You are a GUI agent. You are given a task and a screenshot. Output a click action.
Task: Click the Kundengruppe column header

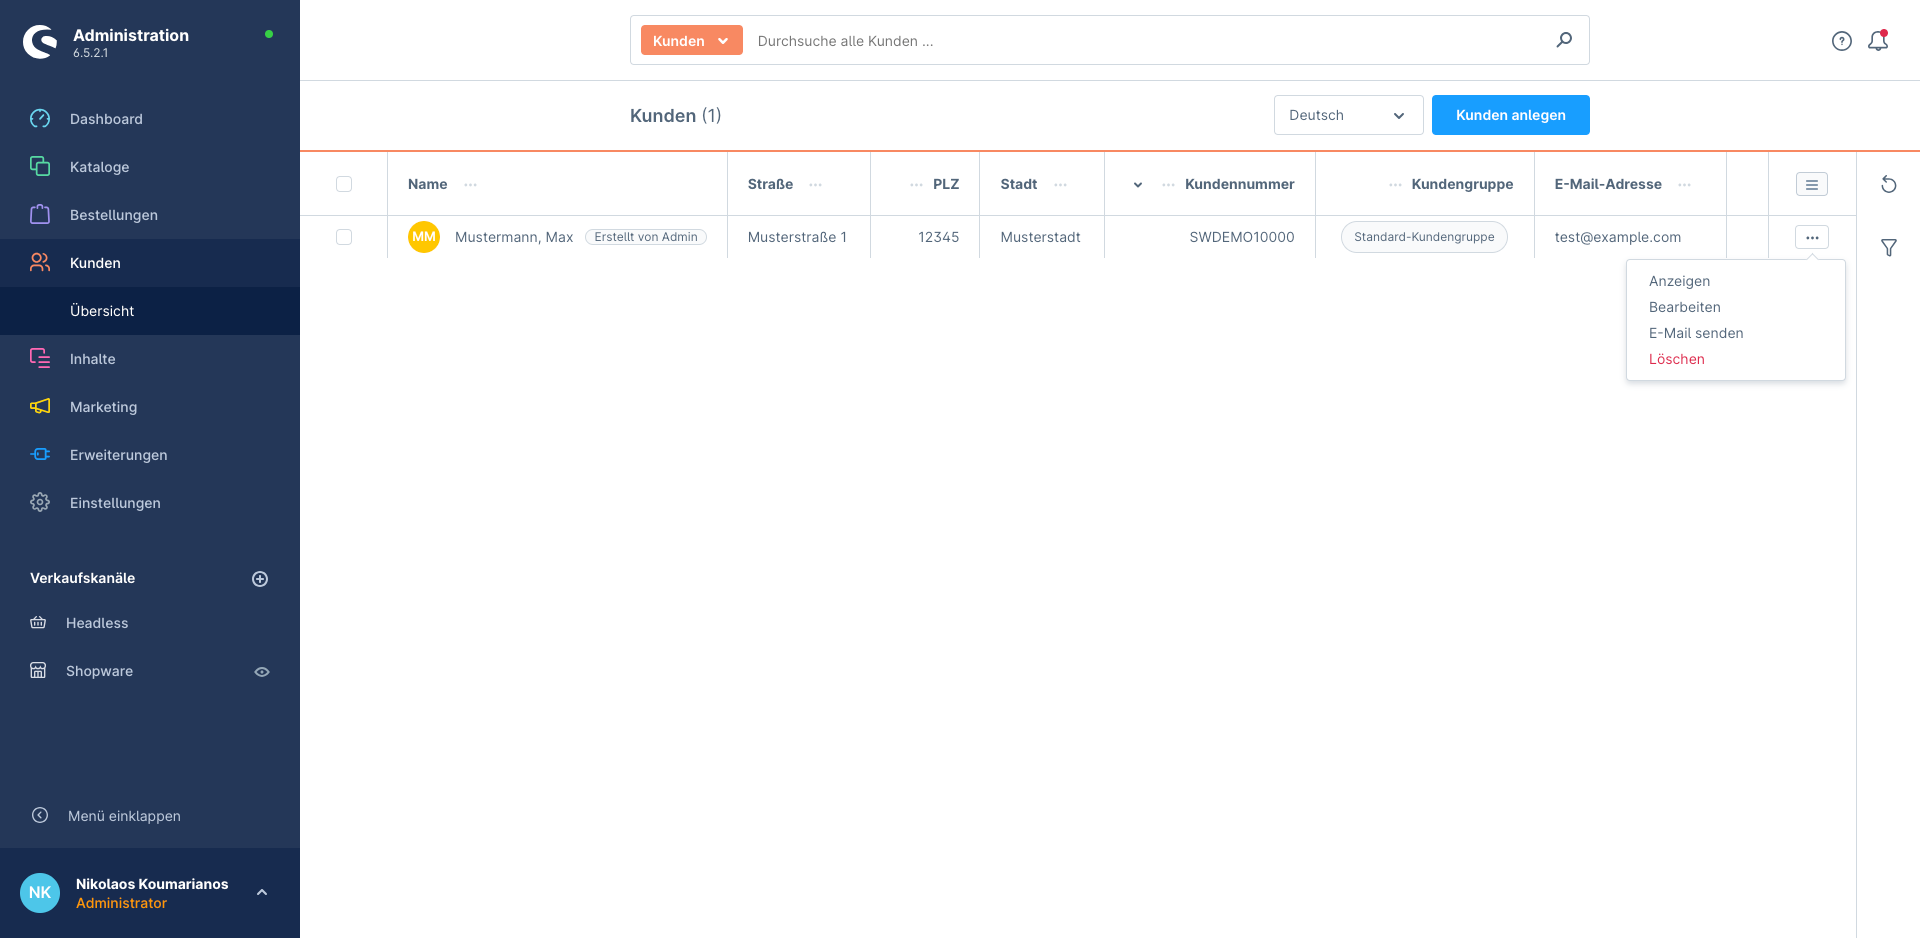tap(1462, 184)
